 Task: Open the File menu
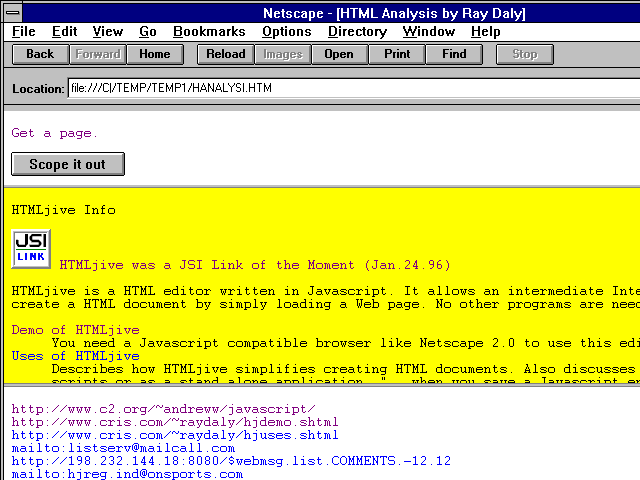coord(24,32)
